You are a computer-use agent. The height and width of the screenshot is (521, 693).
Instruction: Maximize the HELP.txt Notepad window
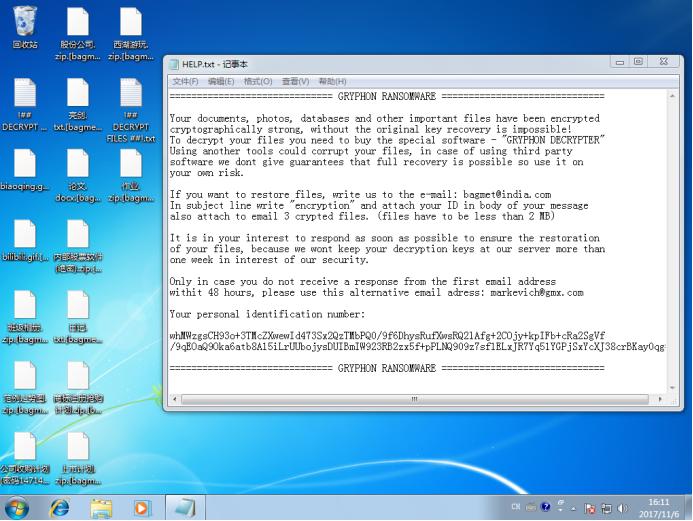(639, 62)
